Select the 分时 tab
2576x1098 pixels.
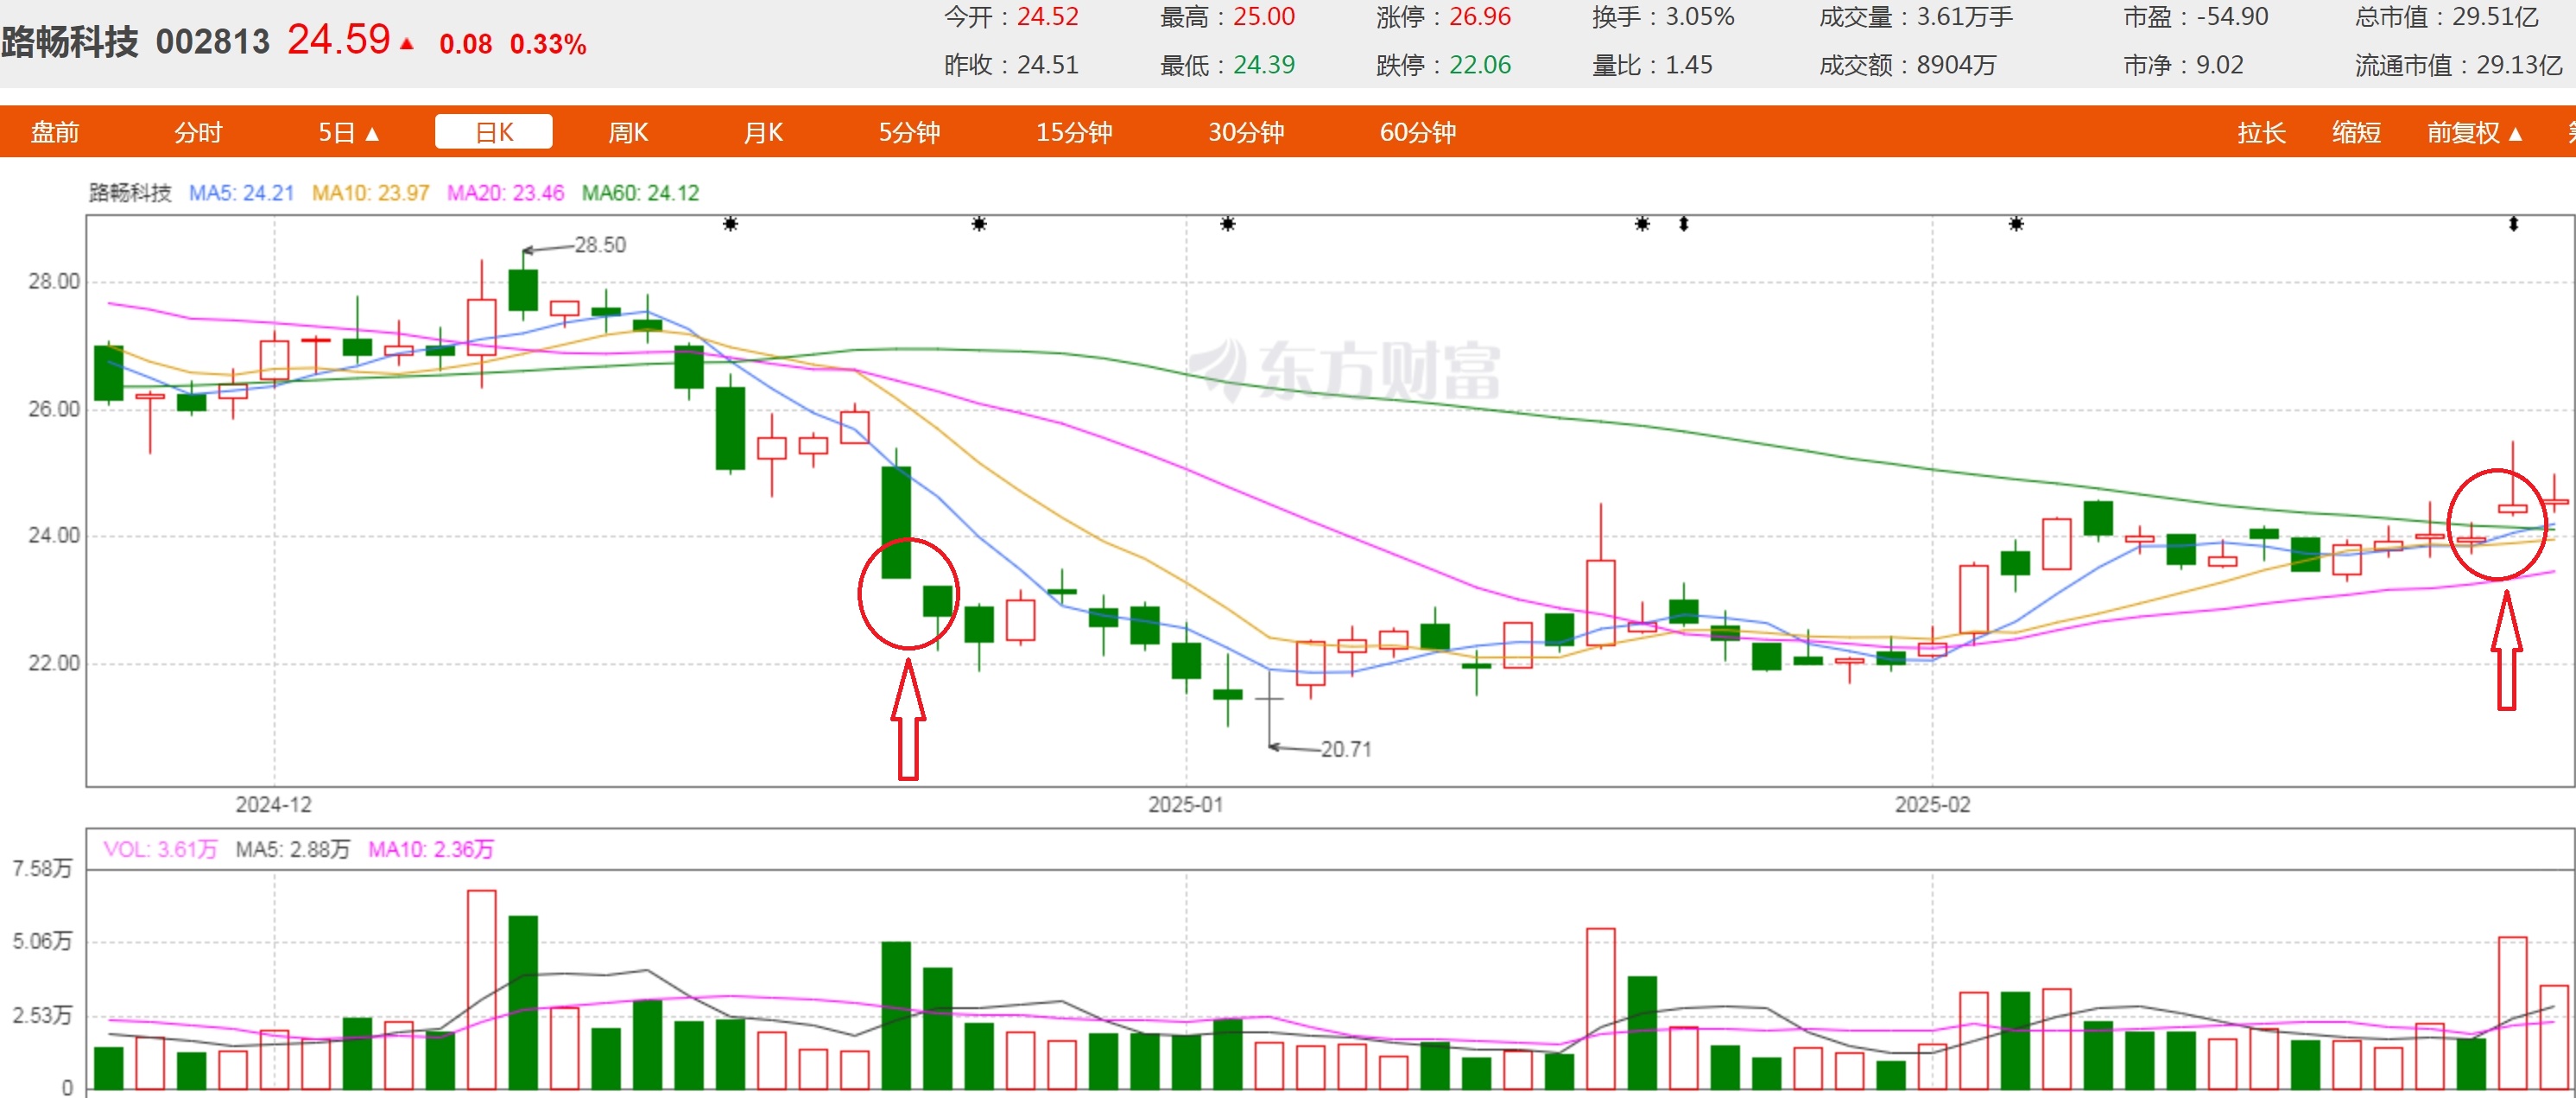[198, 132]
